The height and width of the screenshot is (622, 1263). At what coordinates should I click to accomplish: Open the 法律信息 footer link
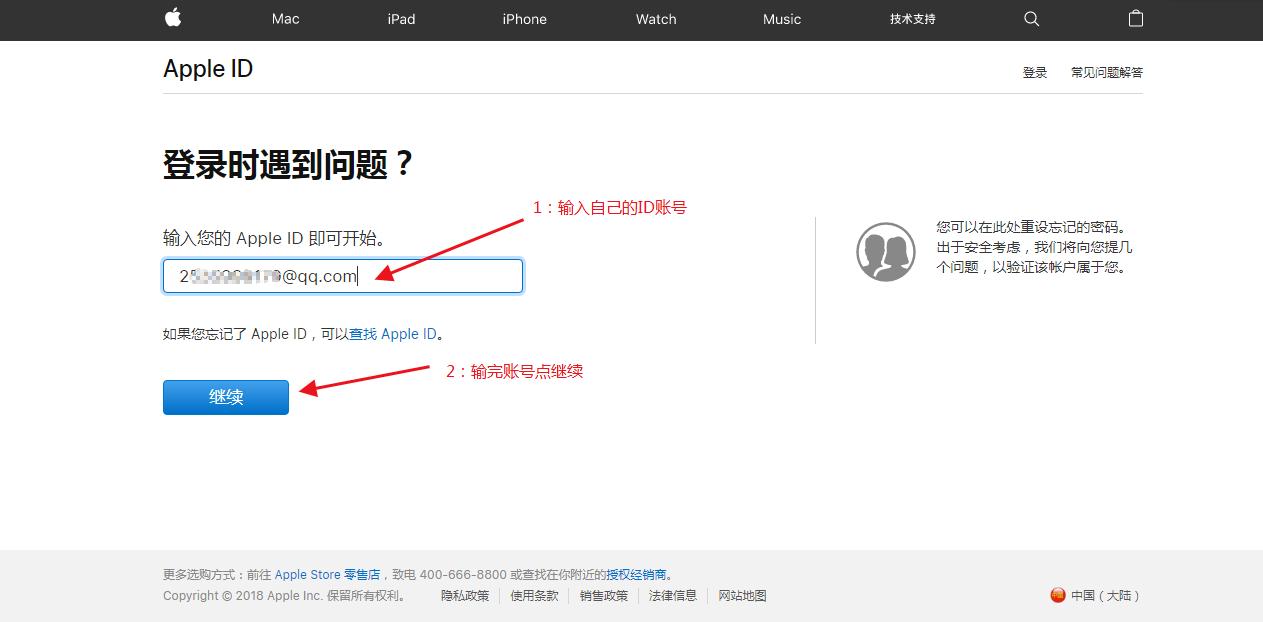click(x=673, y=596)
